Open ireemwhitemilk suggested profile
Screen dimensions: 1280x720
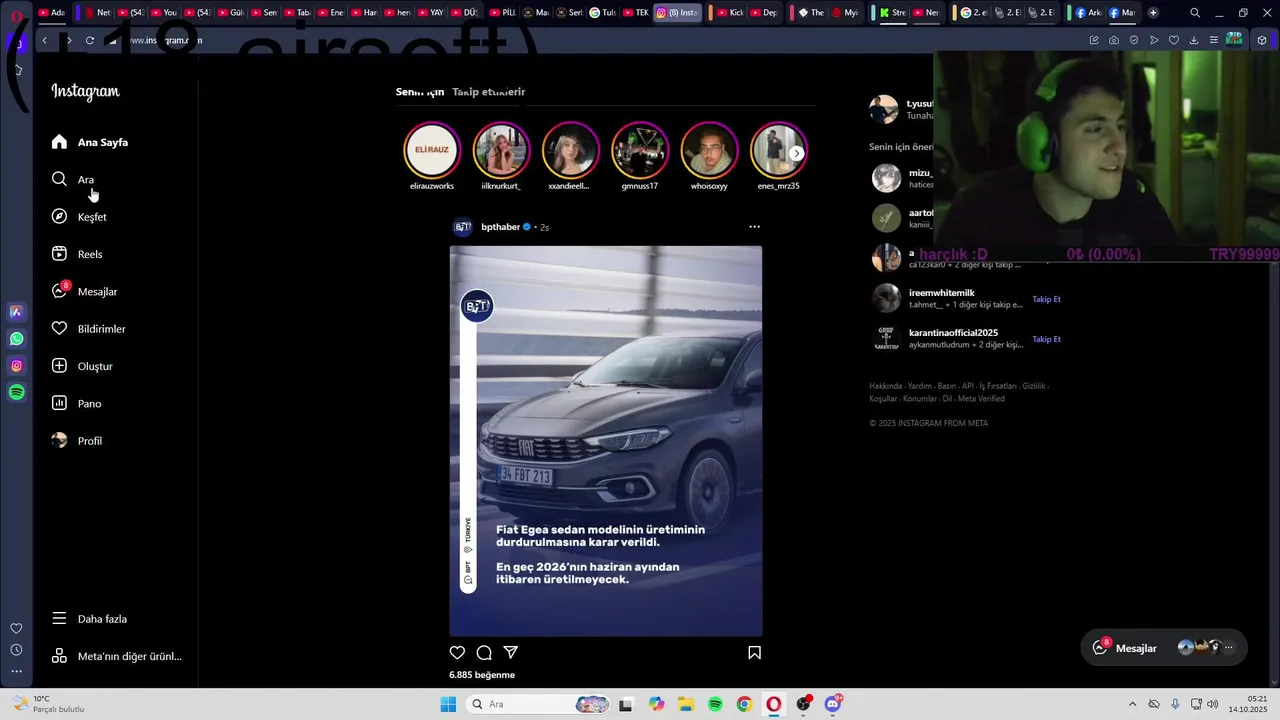point(941,293)
